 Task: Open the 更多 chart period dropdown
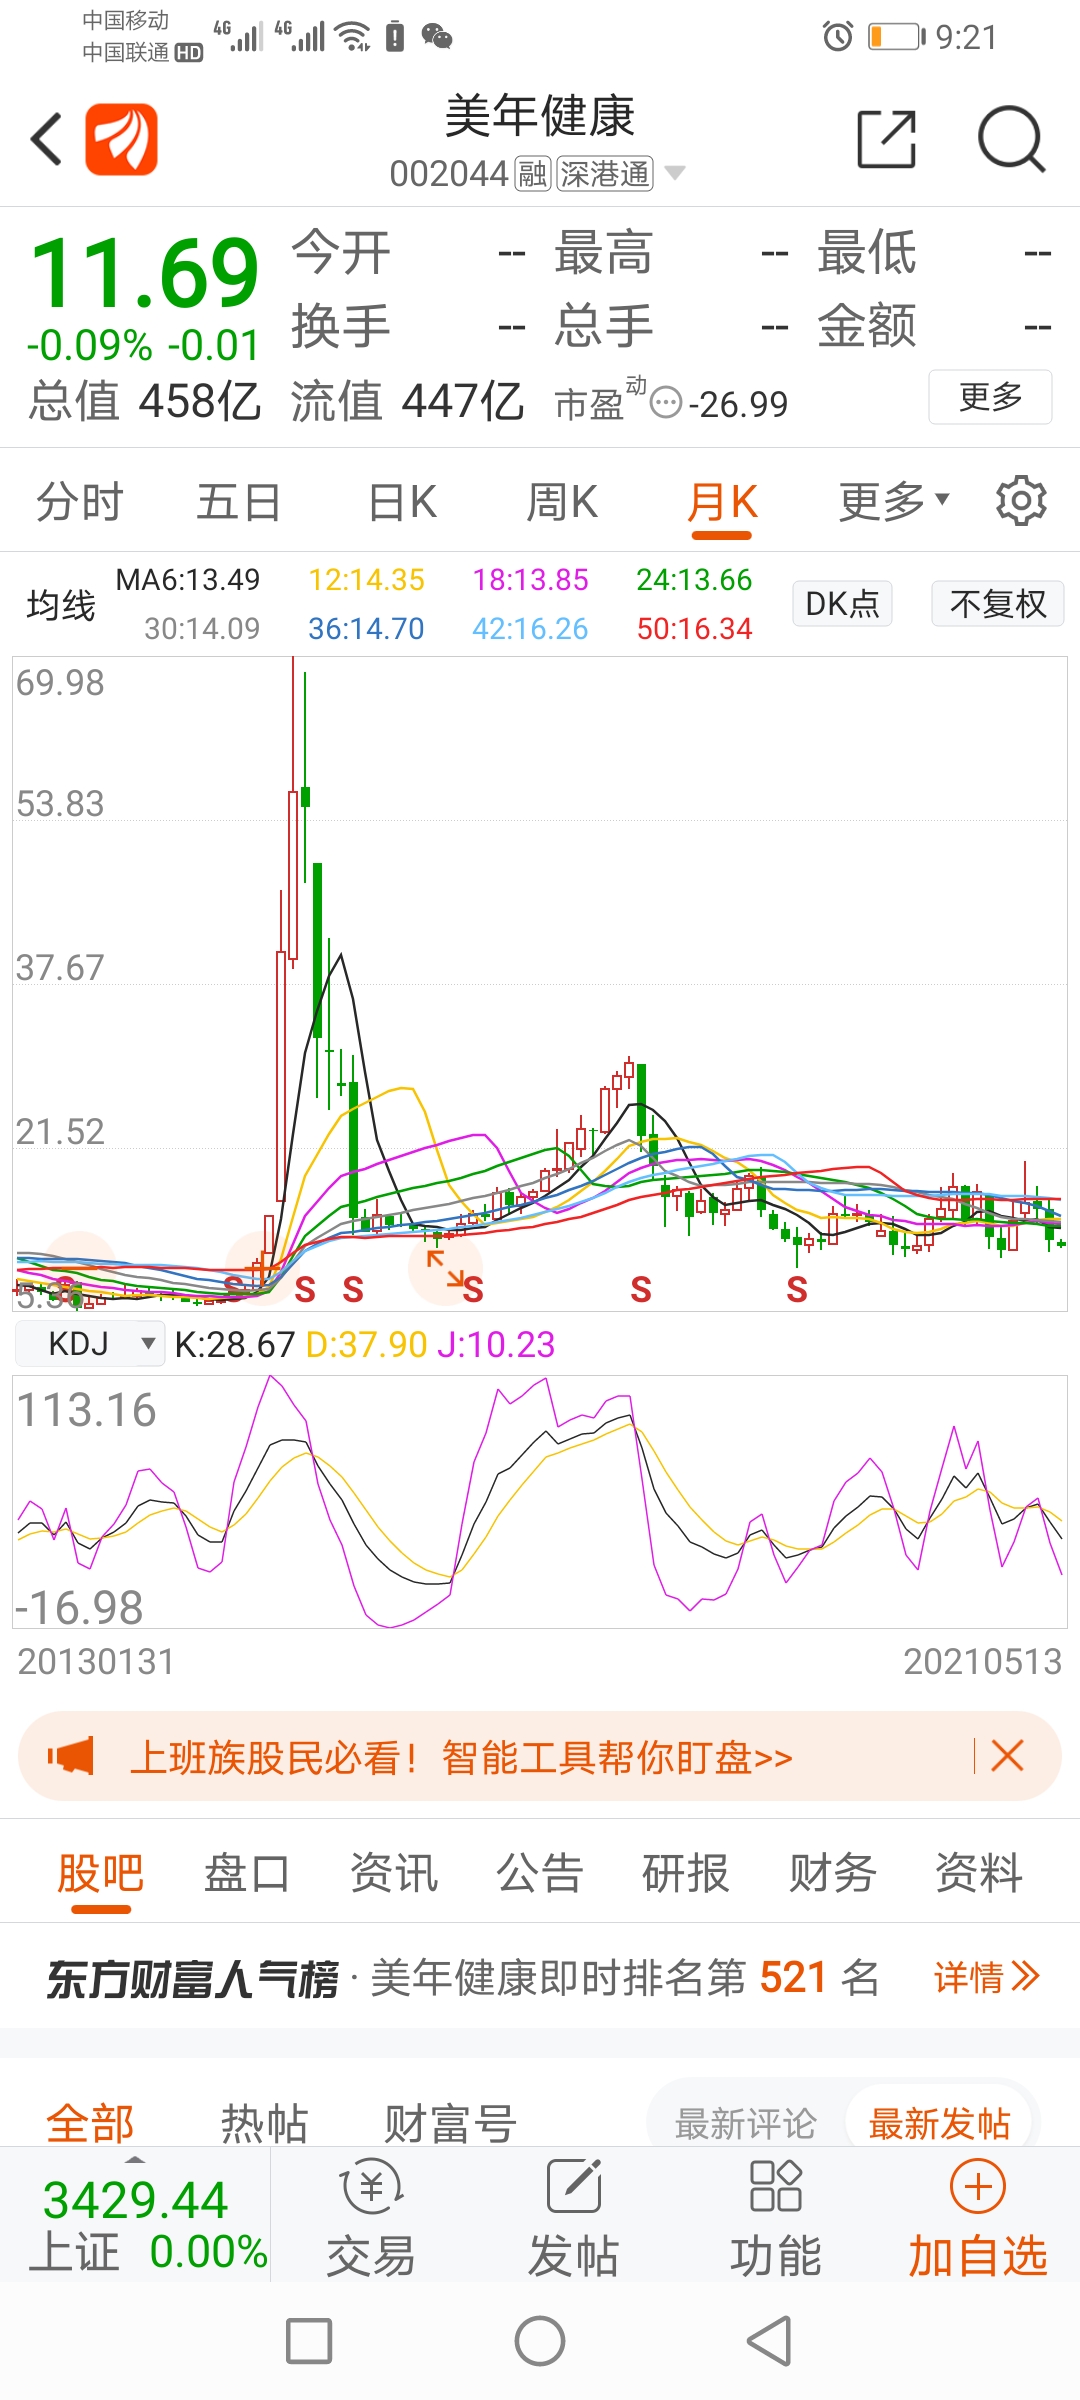pyautogui.click(x=893, y=501)
